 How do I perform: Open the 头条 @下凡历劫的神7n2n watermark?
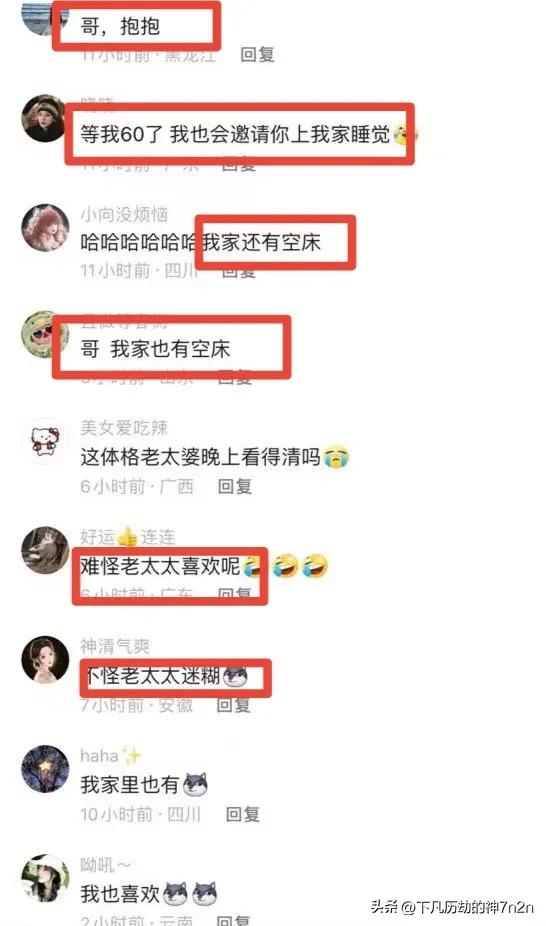pyautogui.click(x=452, y=907)
